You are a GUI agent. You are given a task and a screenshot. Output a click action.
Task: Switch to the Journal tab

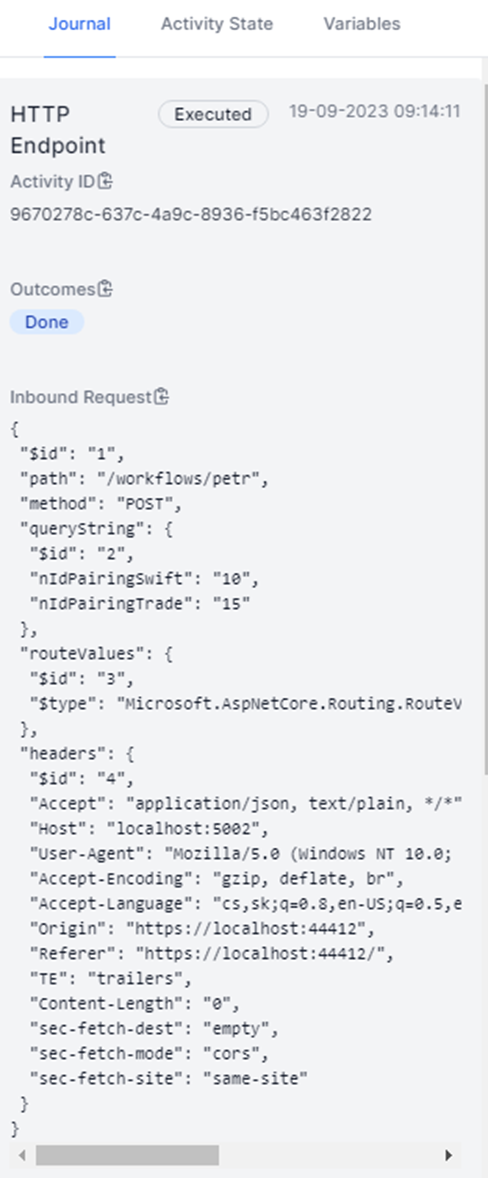click(80, 24)
